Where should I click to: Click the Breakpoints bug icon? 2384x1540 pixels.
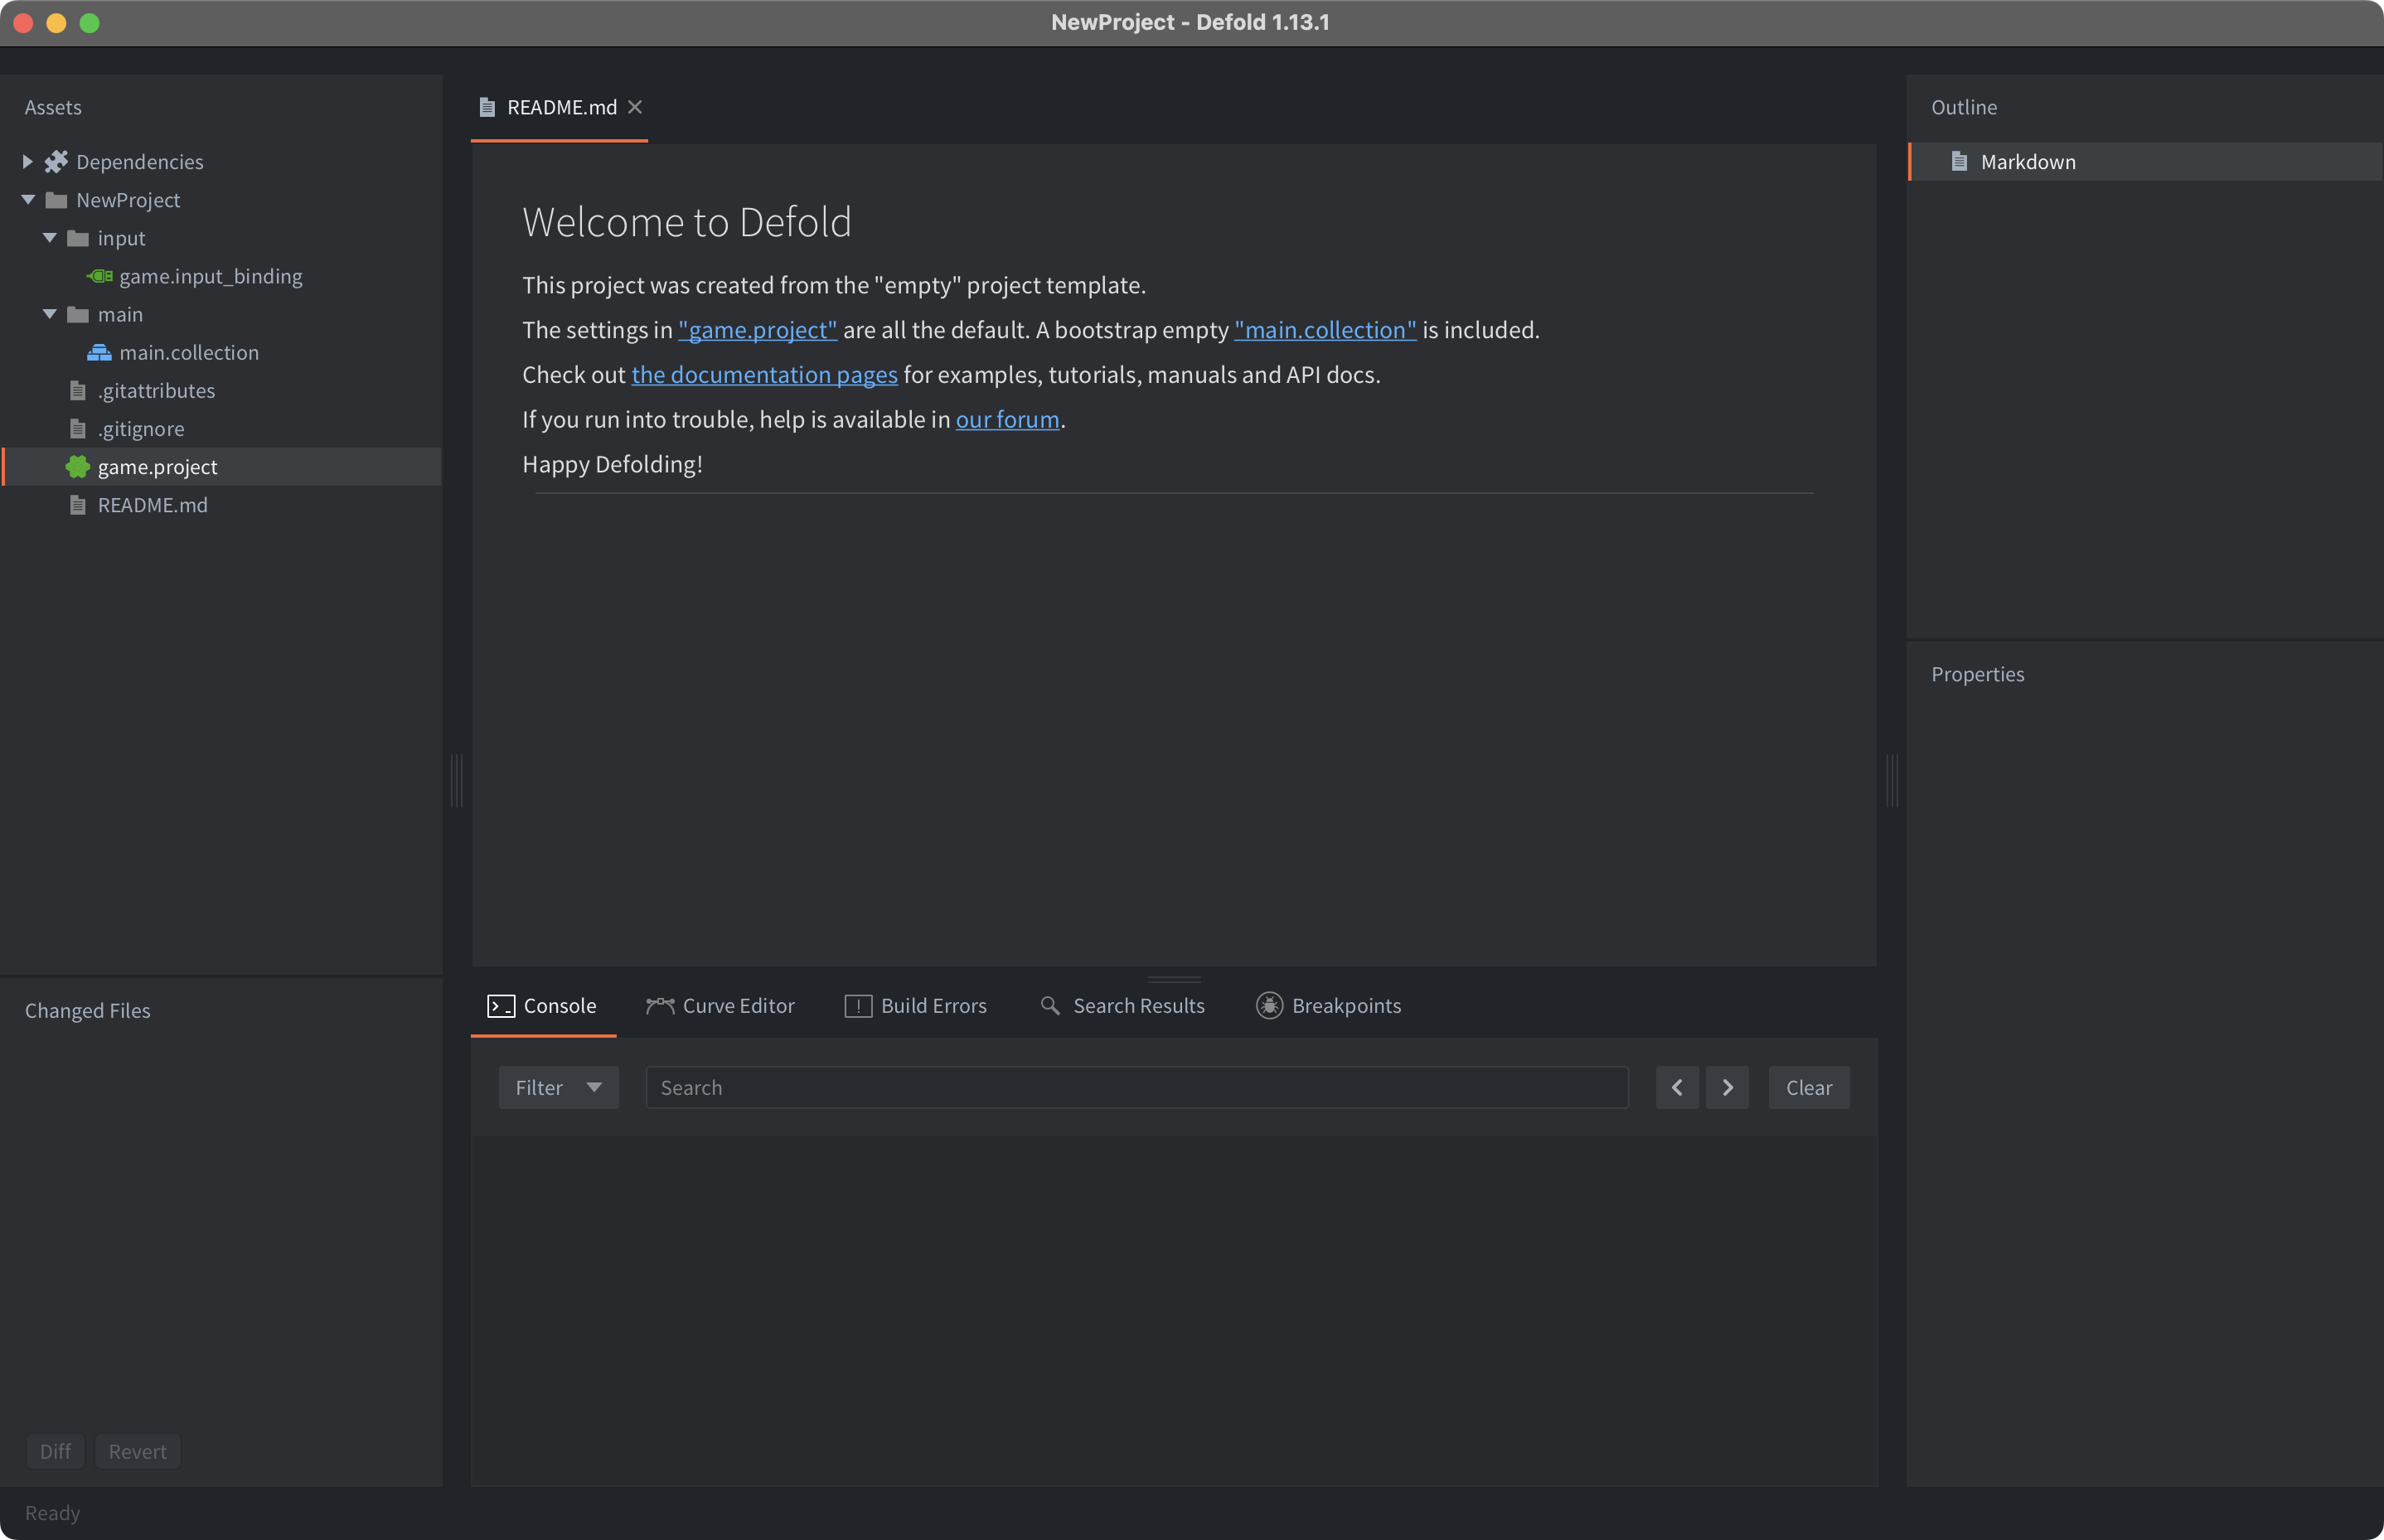coord(1268,1005)
